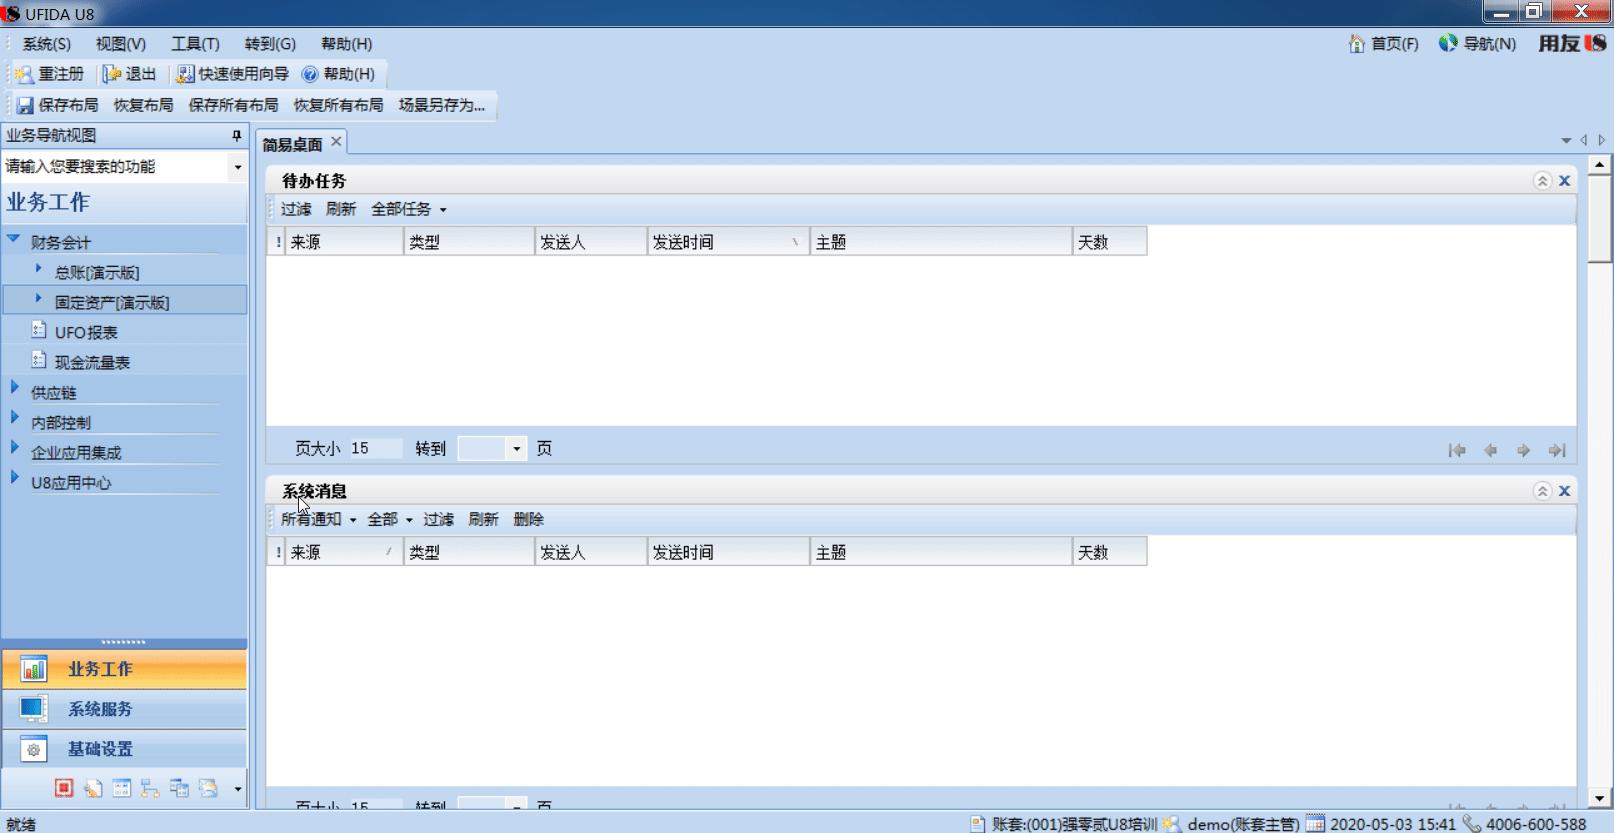This screenshot has height=833, width=1614.
Task: Collapse the 系统消息 panel
Action: pyautogui.click(x=1542, y=491)
